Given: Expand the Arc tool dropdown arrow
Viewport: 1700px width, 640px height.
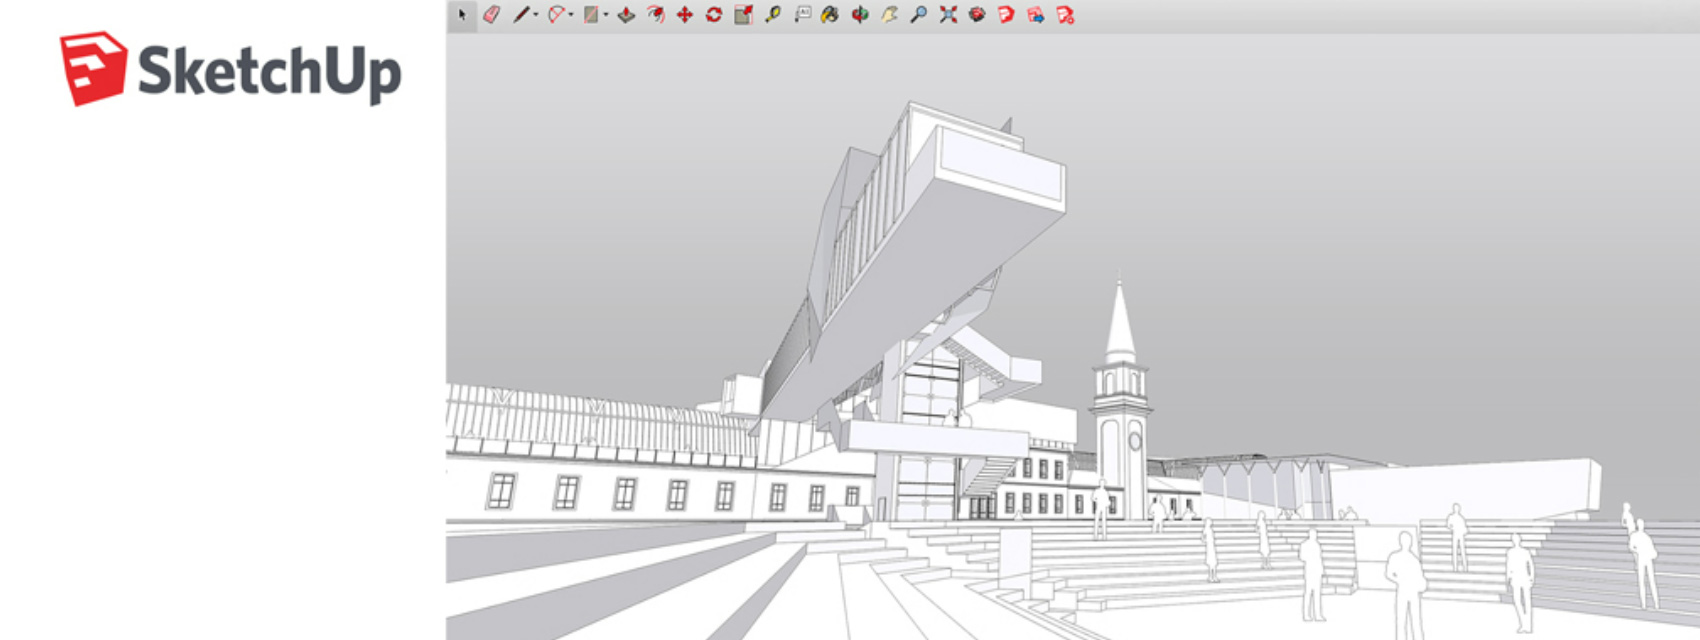Looking at the screenshot, I should [x=571, y=15].
